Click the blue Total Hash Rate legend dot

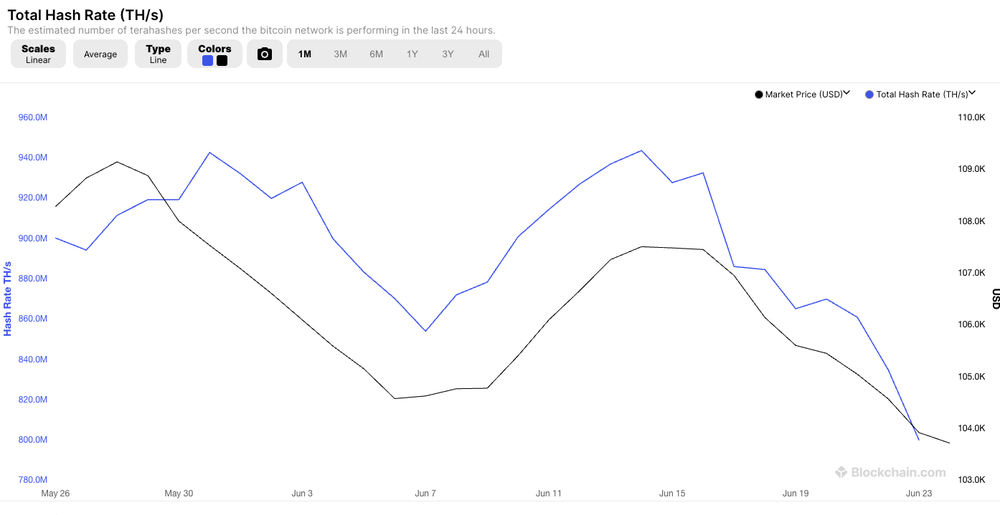click(869, 94)
